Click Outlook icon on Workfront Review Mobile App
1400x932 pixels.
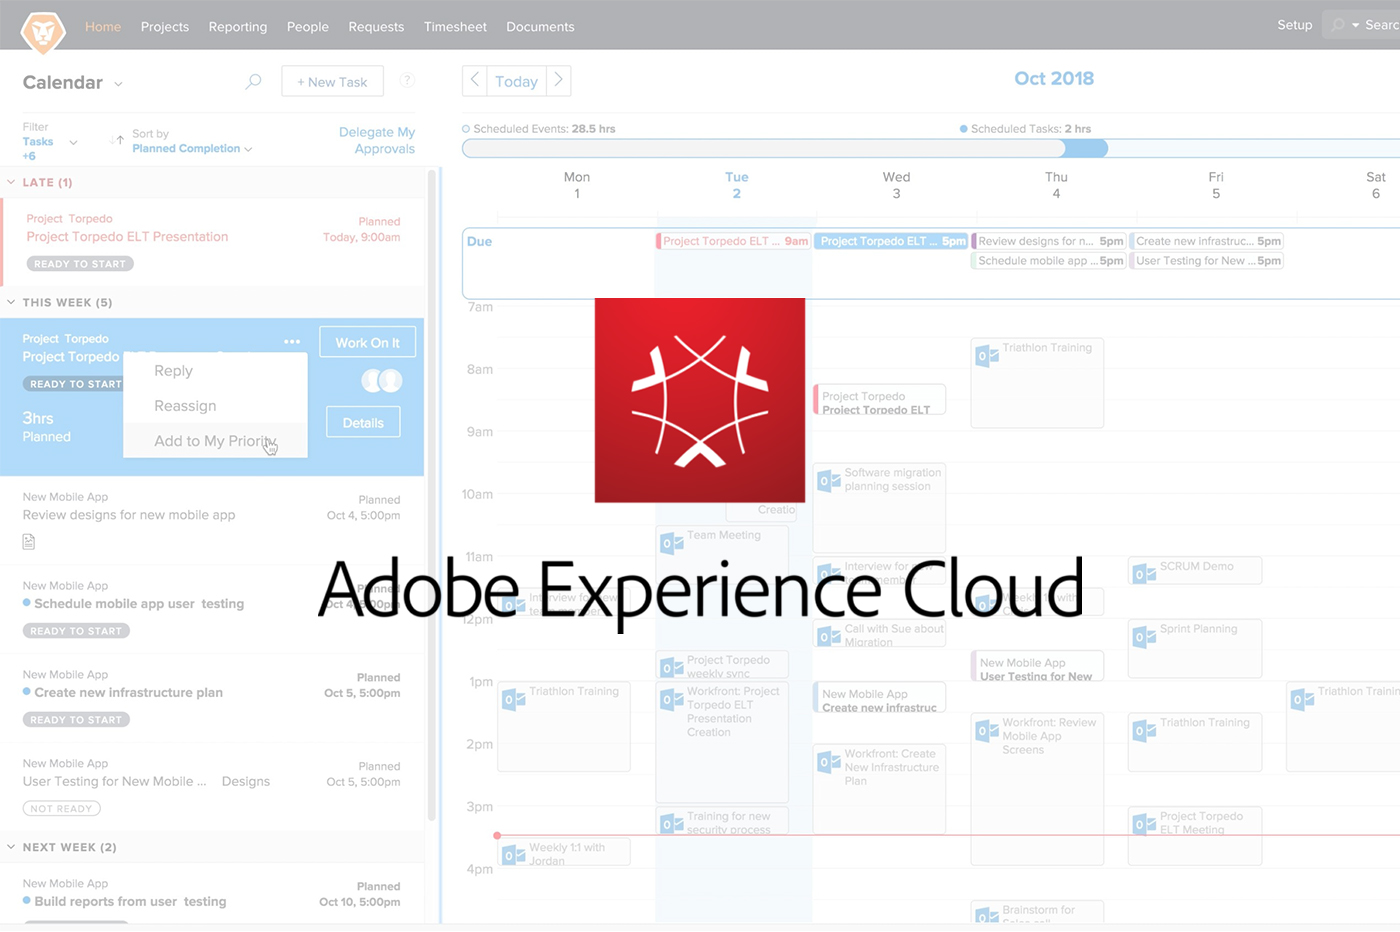point(987,731)
